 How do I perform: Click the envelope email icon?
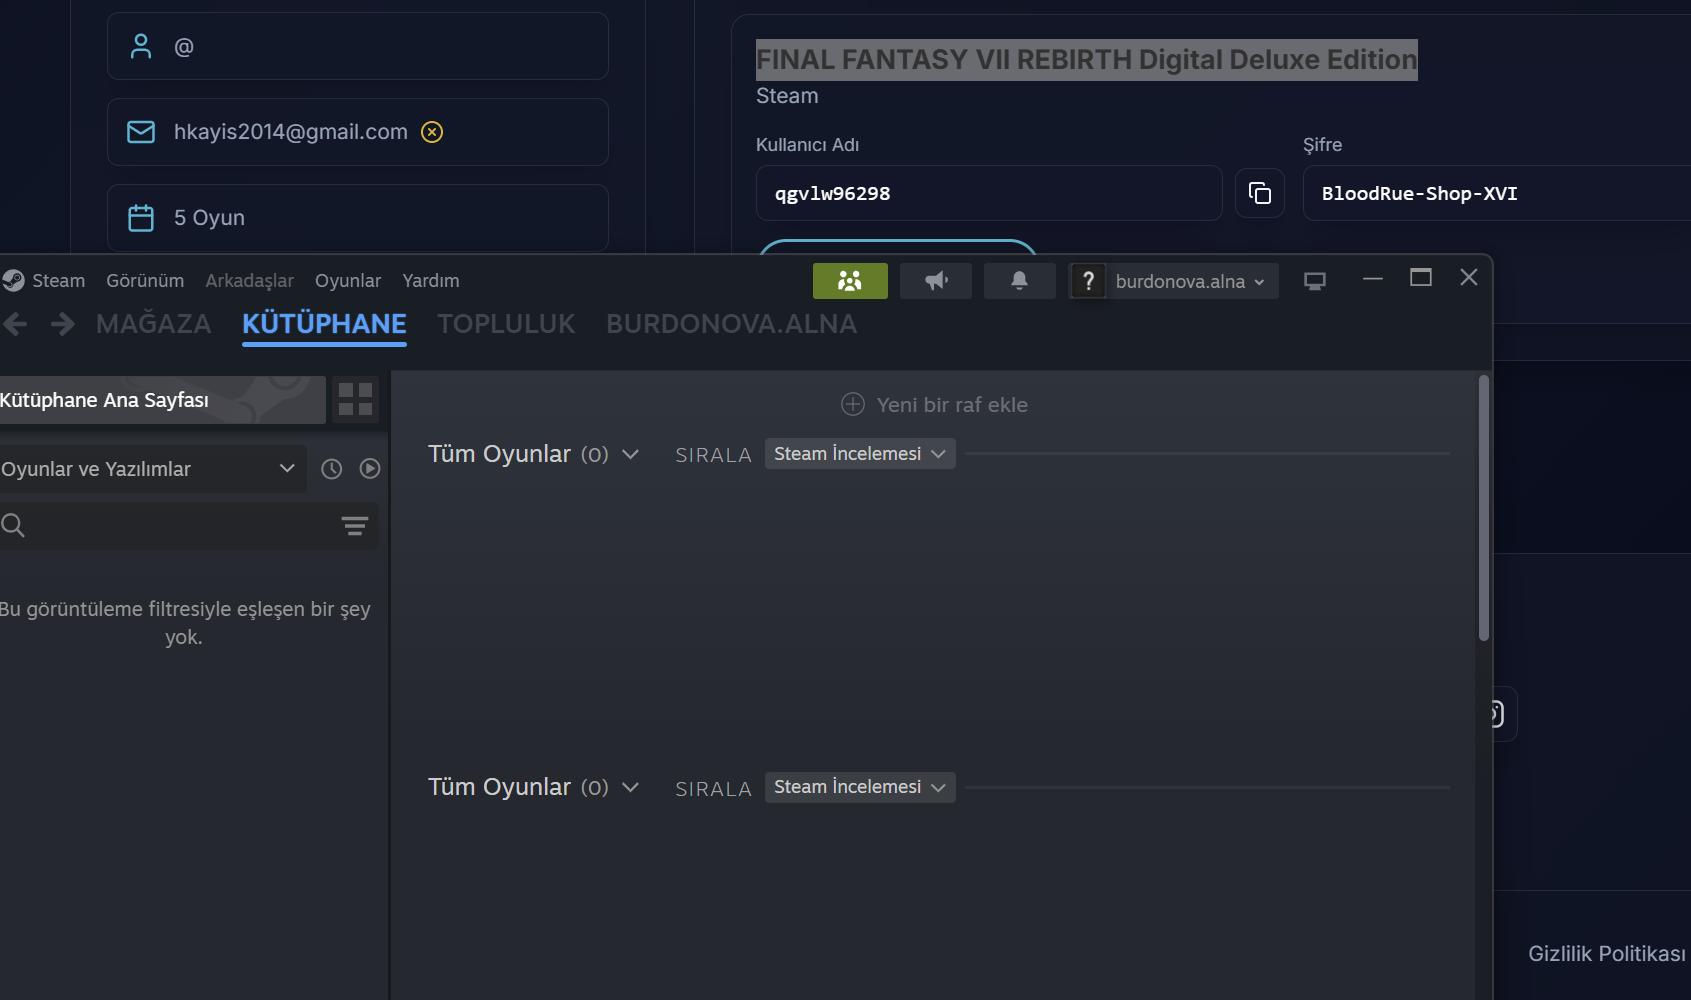[141, 132]
